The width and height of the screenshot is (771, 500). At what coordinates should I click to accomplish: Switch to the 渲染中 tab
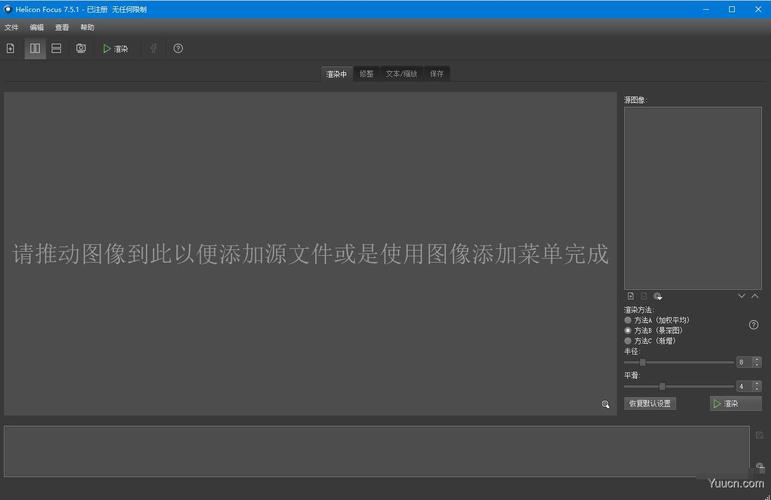coord(337,74)
